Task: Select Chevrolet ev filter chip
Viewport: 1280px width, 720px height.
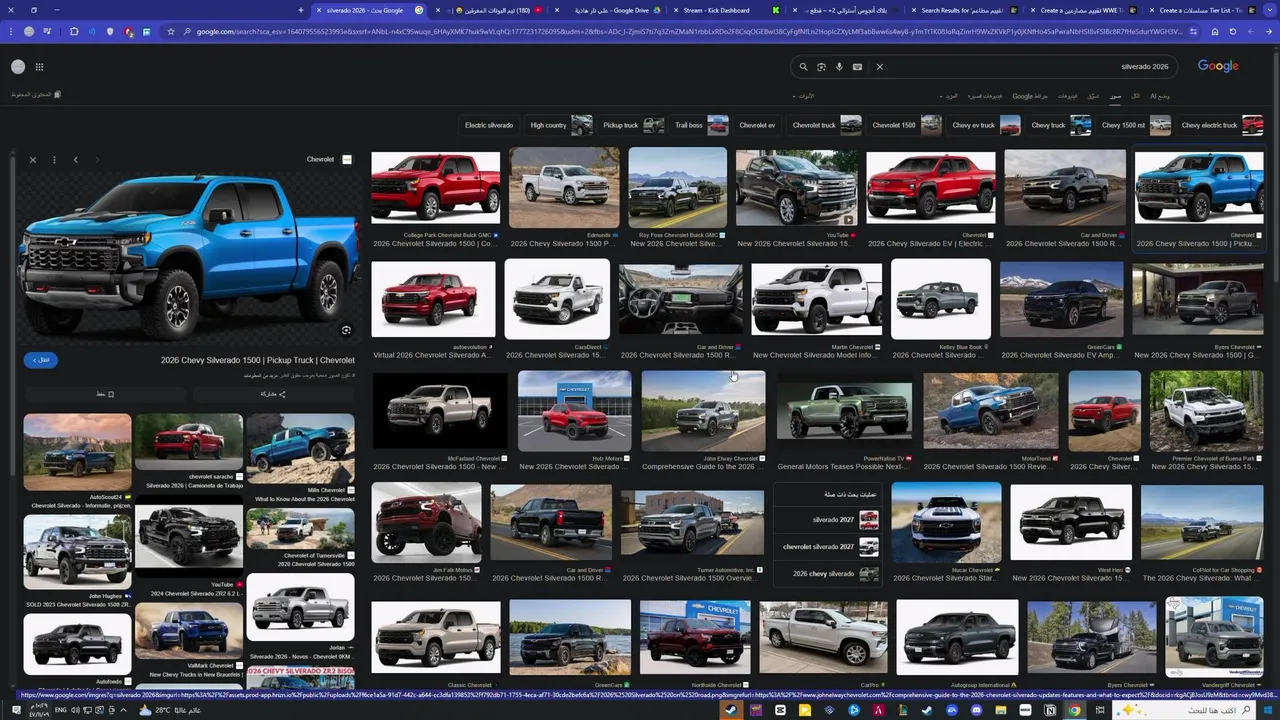Action: click(757, 125)
